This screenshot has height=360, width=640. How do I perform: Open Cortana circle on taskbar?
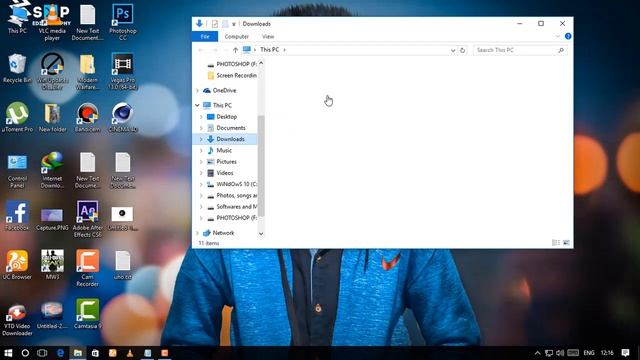[x=25, y=353]
